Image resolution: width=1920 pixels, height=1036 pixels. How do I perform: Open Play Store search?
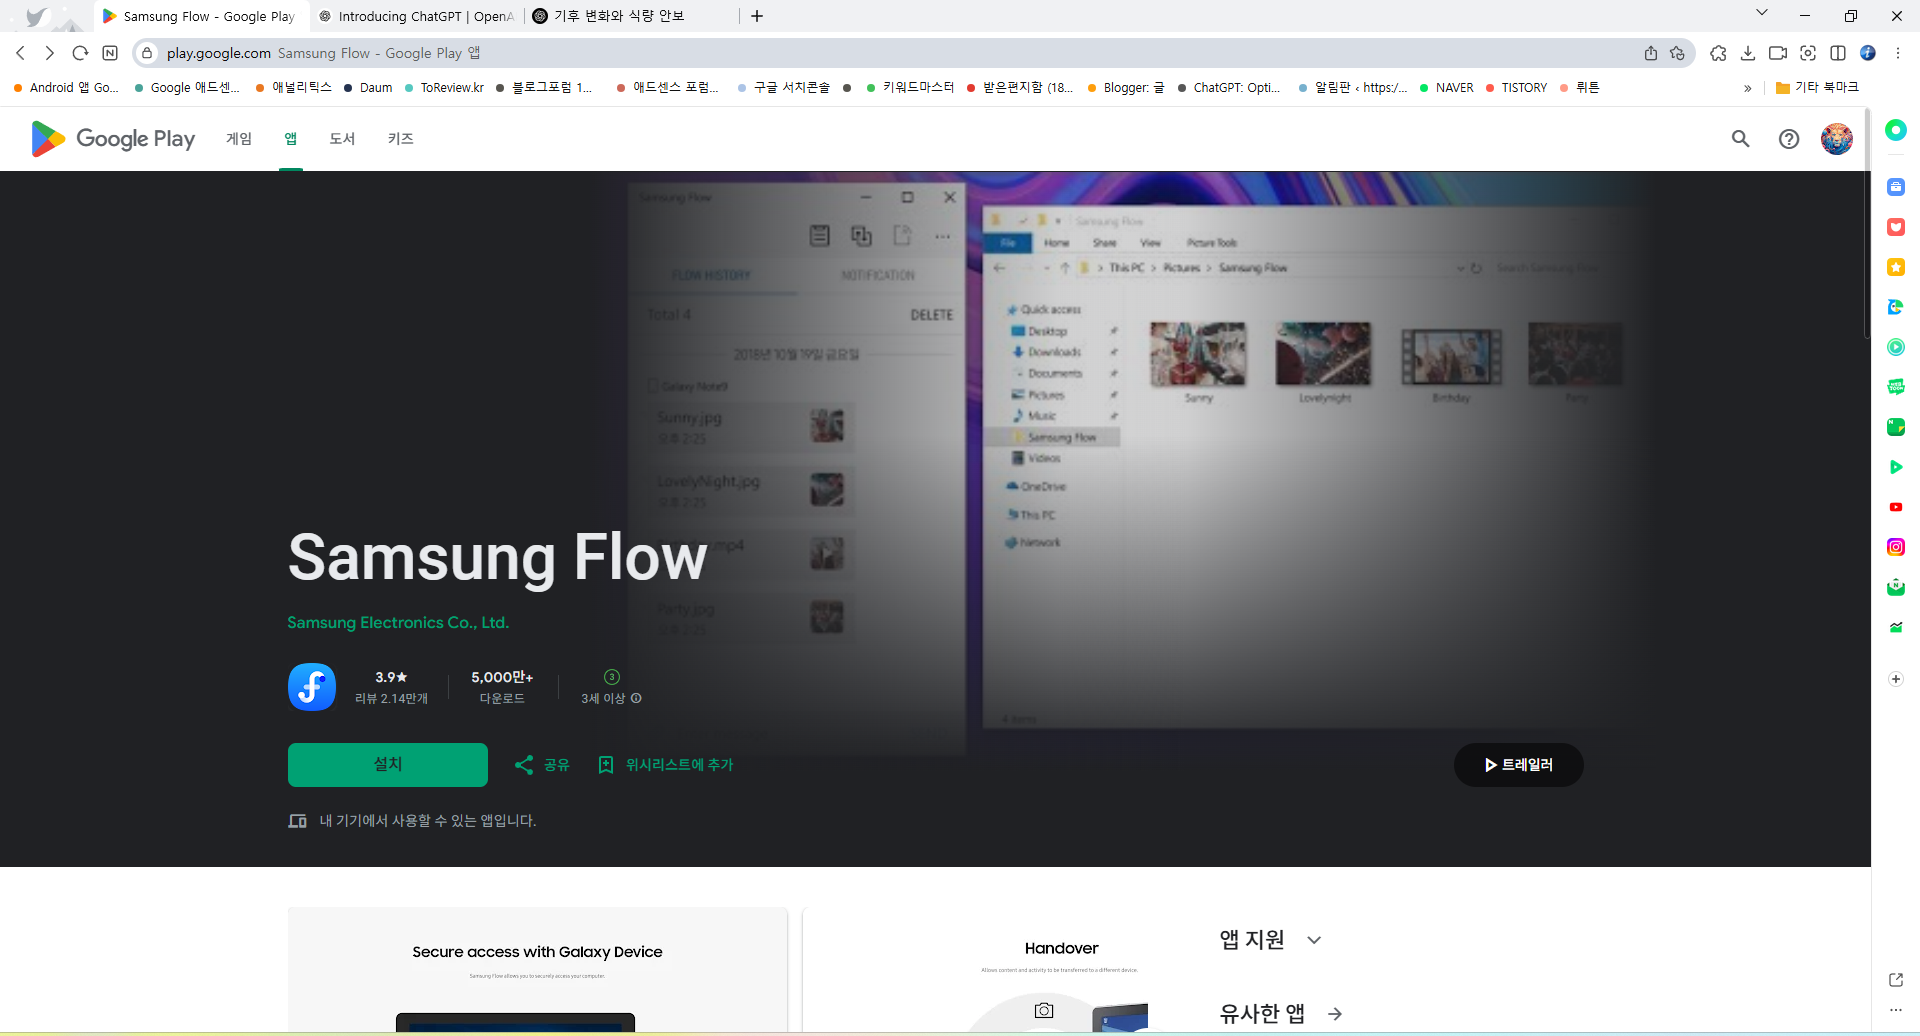tap(1740, 139)
